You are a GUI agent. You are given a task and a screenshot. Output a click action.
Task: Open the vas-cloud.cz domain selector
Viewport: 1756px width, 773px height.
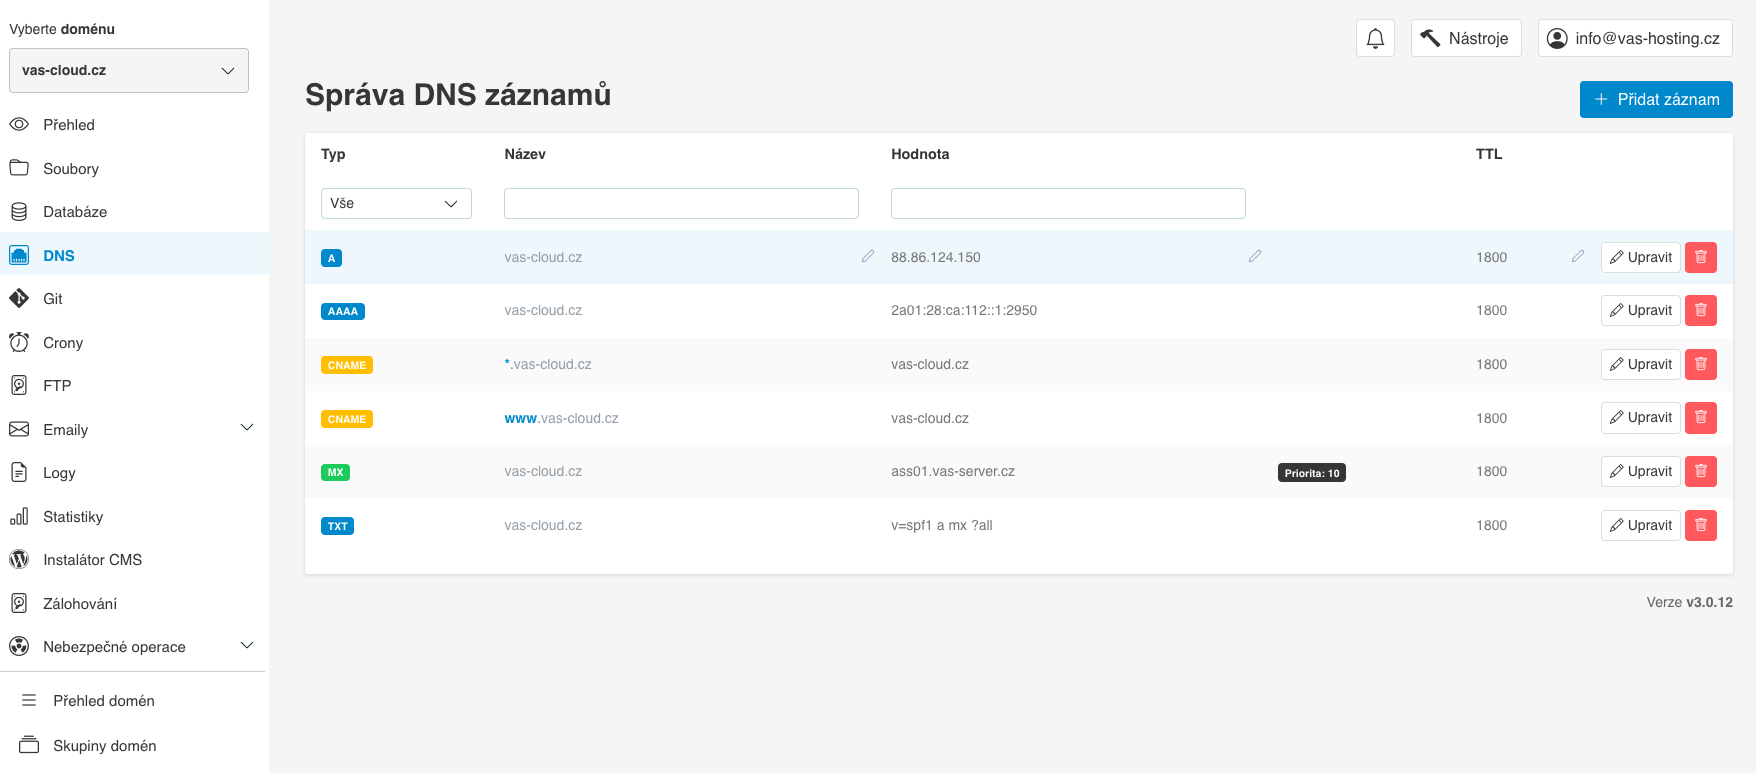coord(128,71)
